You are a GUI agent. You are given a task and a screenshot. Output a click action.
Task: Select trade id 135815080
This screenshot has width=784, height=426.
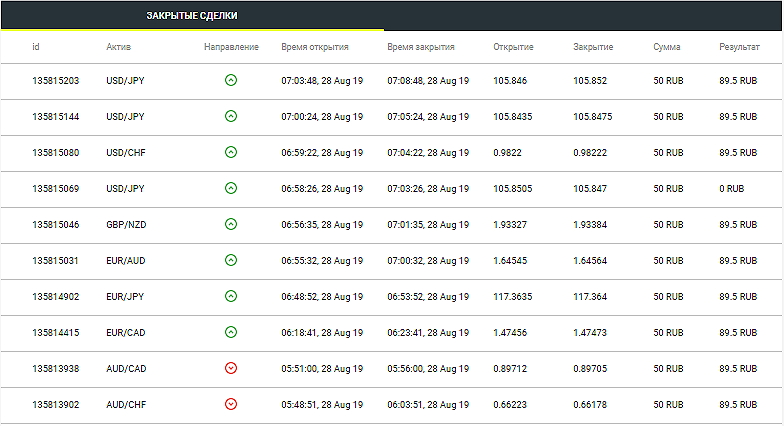point(56,152)
